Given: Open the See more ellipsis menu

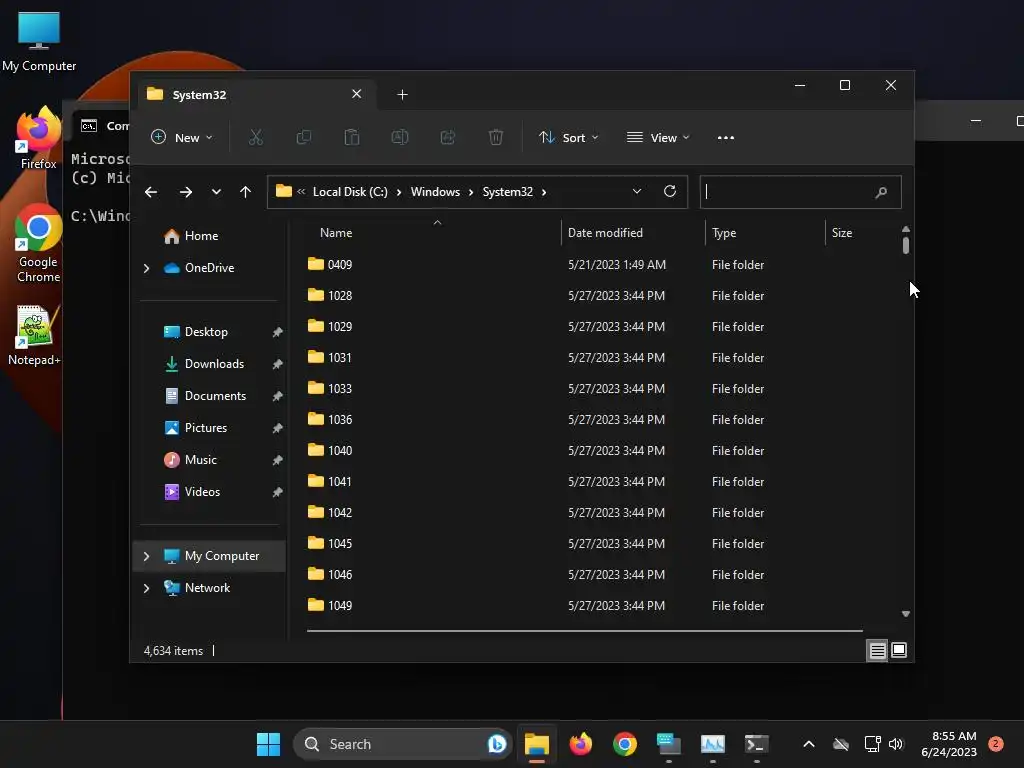Looking at the screenshot, I should [x=726, y=138].
